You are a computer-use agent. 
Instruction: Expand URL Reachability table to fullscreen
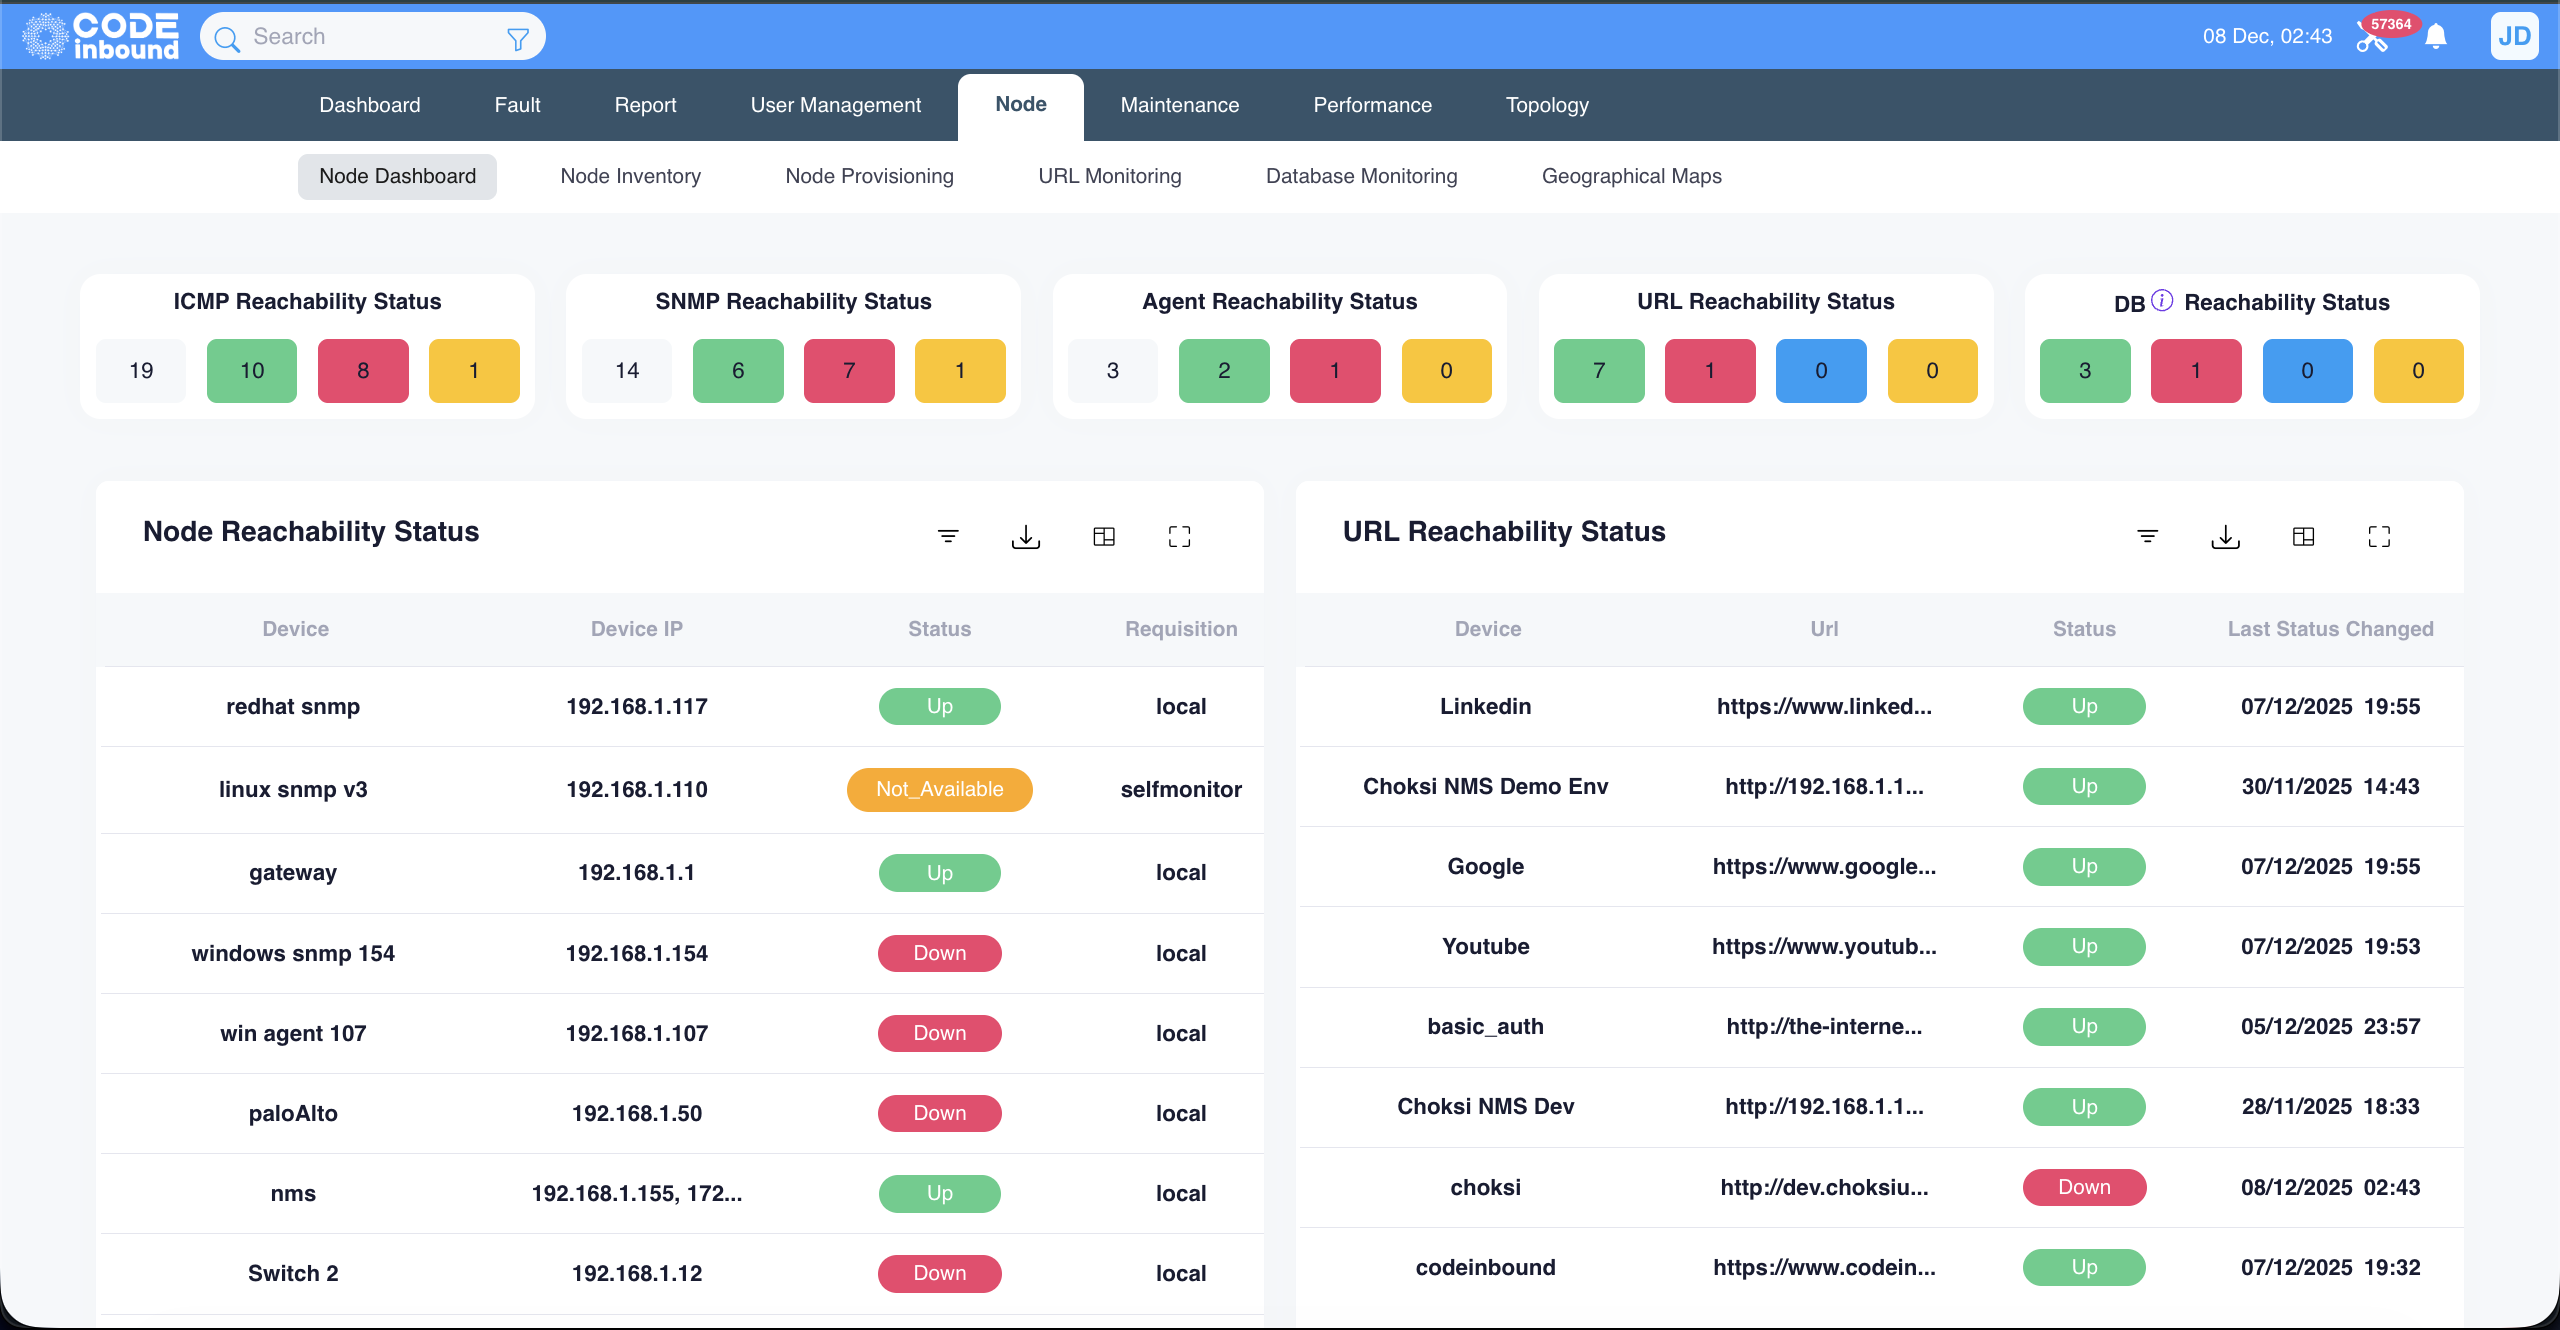click(2379, 536)
